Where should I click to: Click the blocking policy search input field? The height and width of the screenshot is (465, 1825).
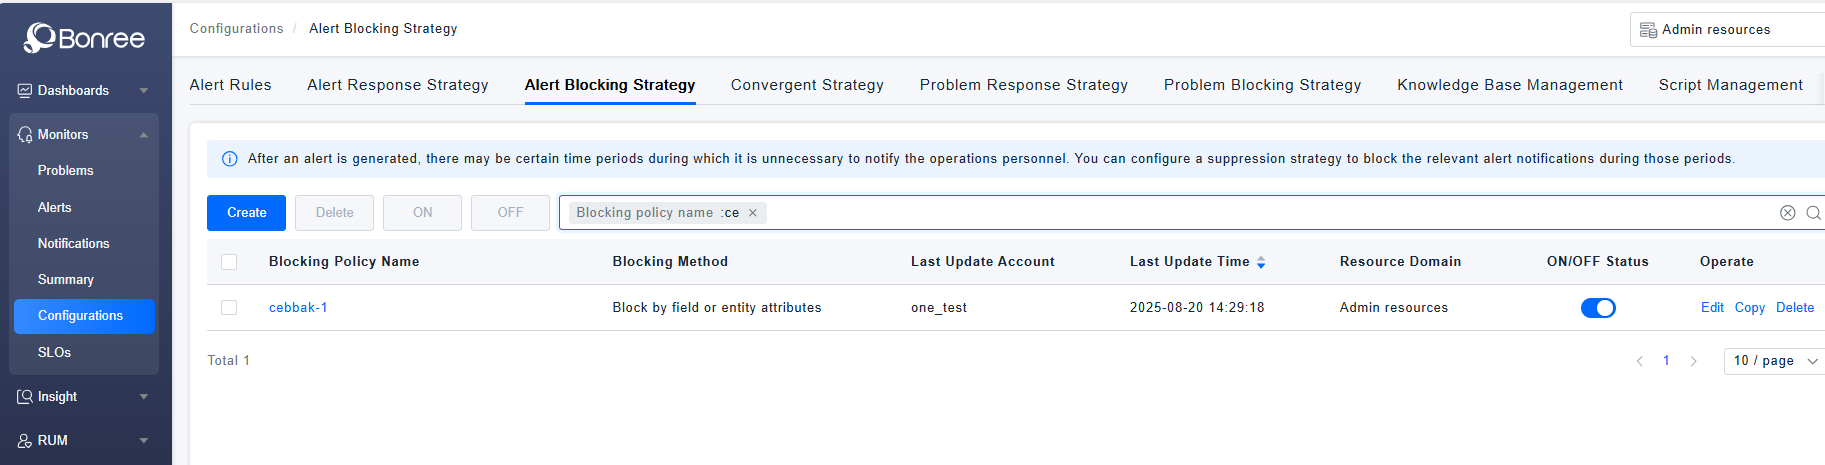pyautogui.click(x=1200, y=213)
